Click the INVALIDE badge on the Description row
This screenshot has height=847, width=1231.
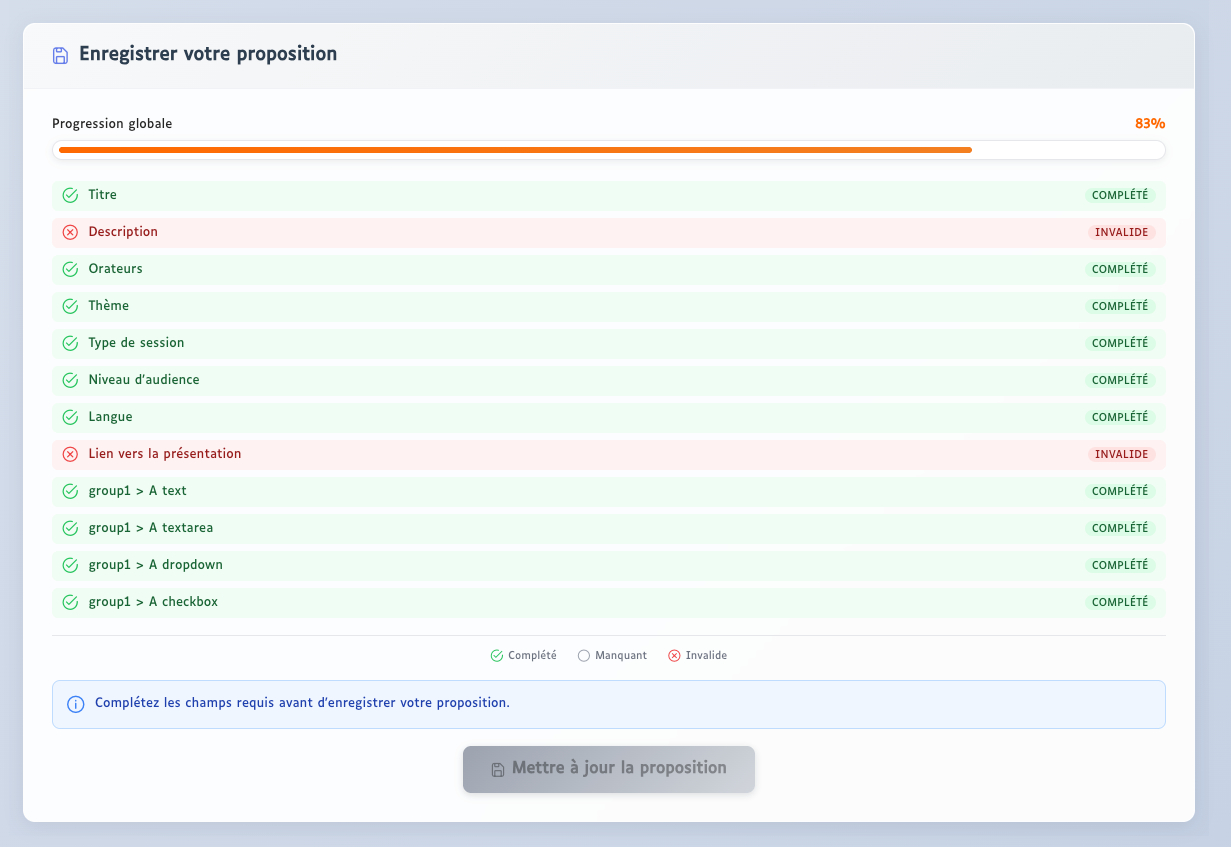1121,232
